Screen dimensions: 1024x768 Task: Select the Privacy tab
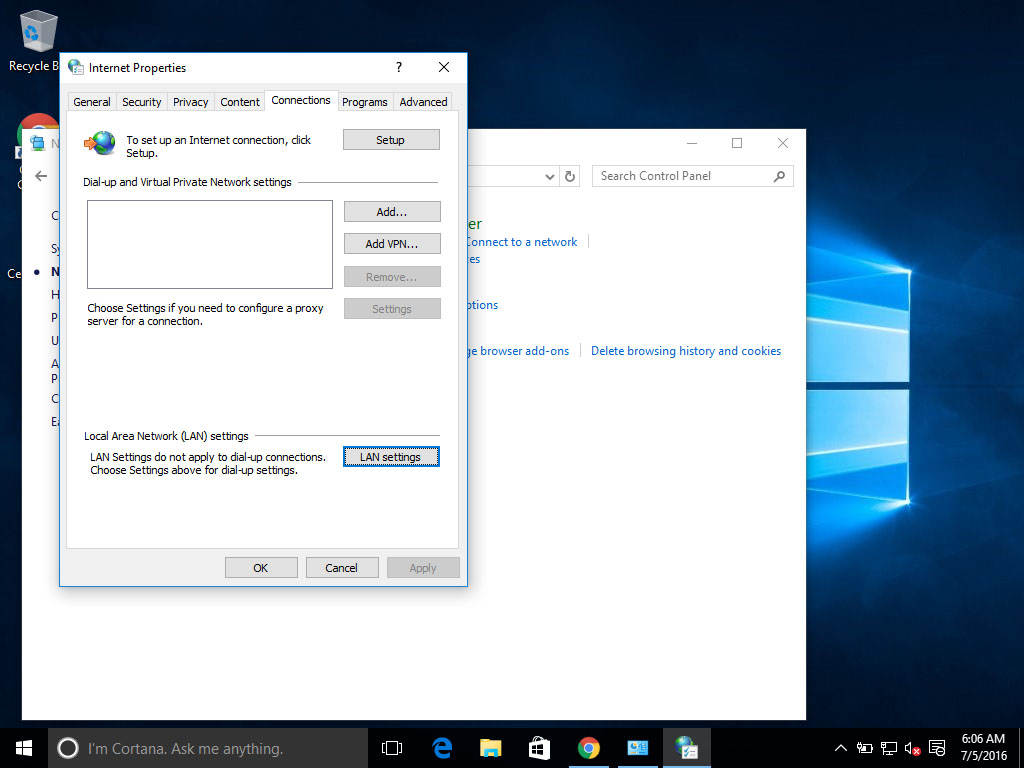[x=190, y=102]
